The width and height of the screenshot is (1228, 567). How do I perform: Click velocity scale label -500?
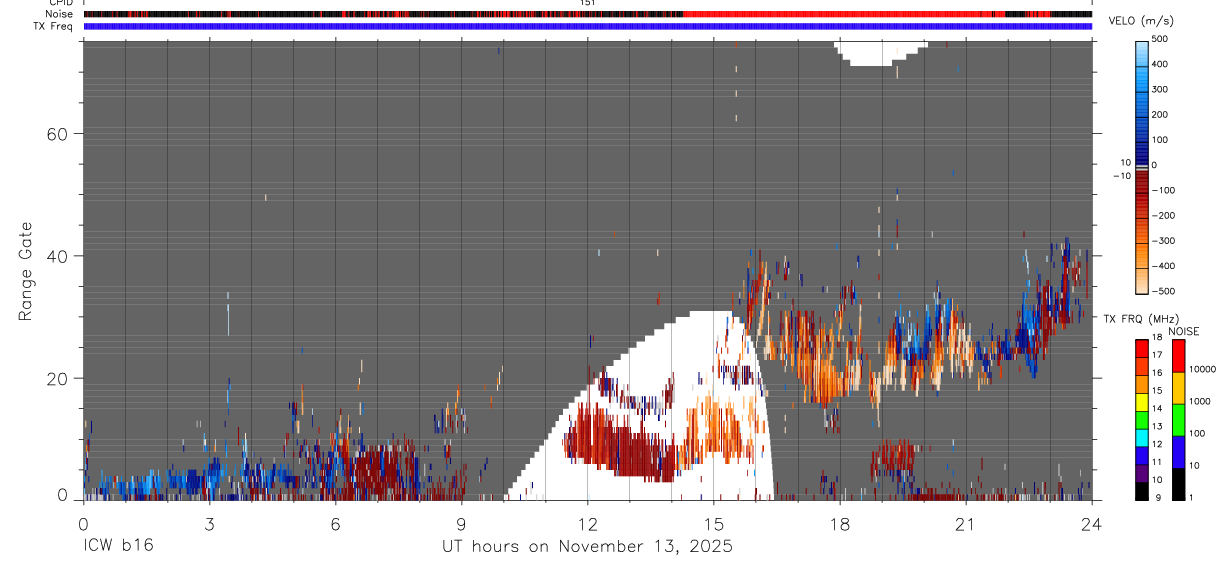point(1162,291)
